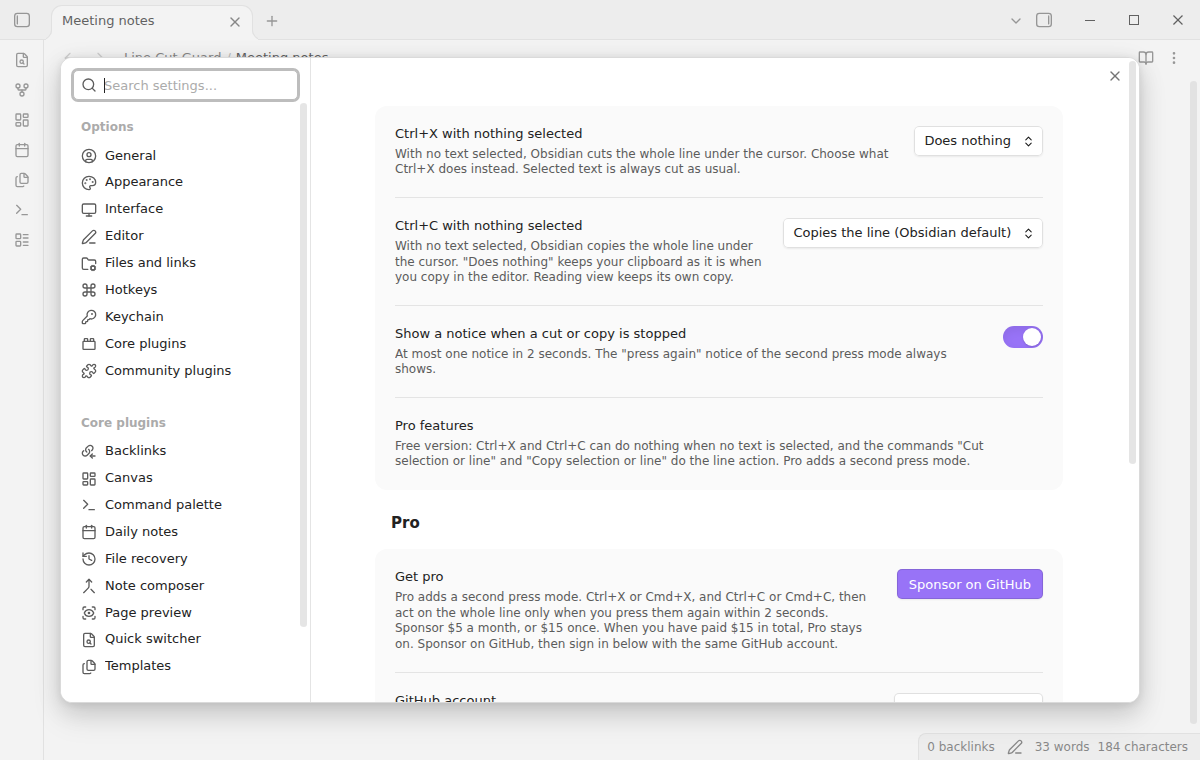
Task: Toggle notice when cut or copy stopped
Action: coord(1023,337)
